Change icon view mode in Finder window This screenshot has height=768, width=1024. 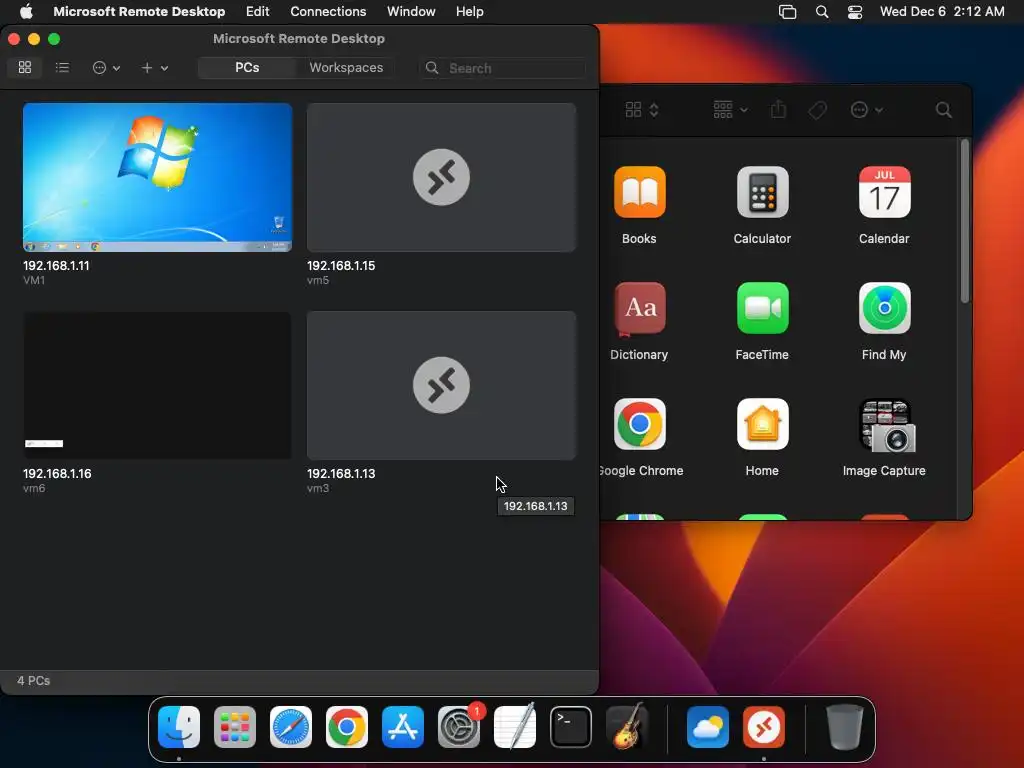tap(642, 110)
